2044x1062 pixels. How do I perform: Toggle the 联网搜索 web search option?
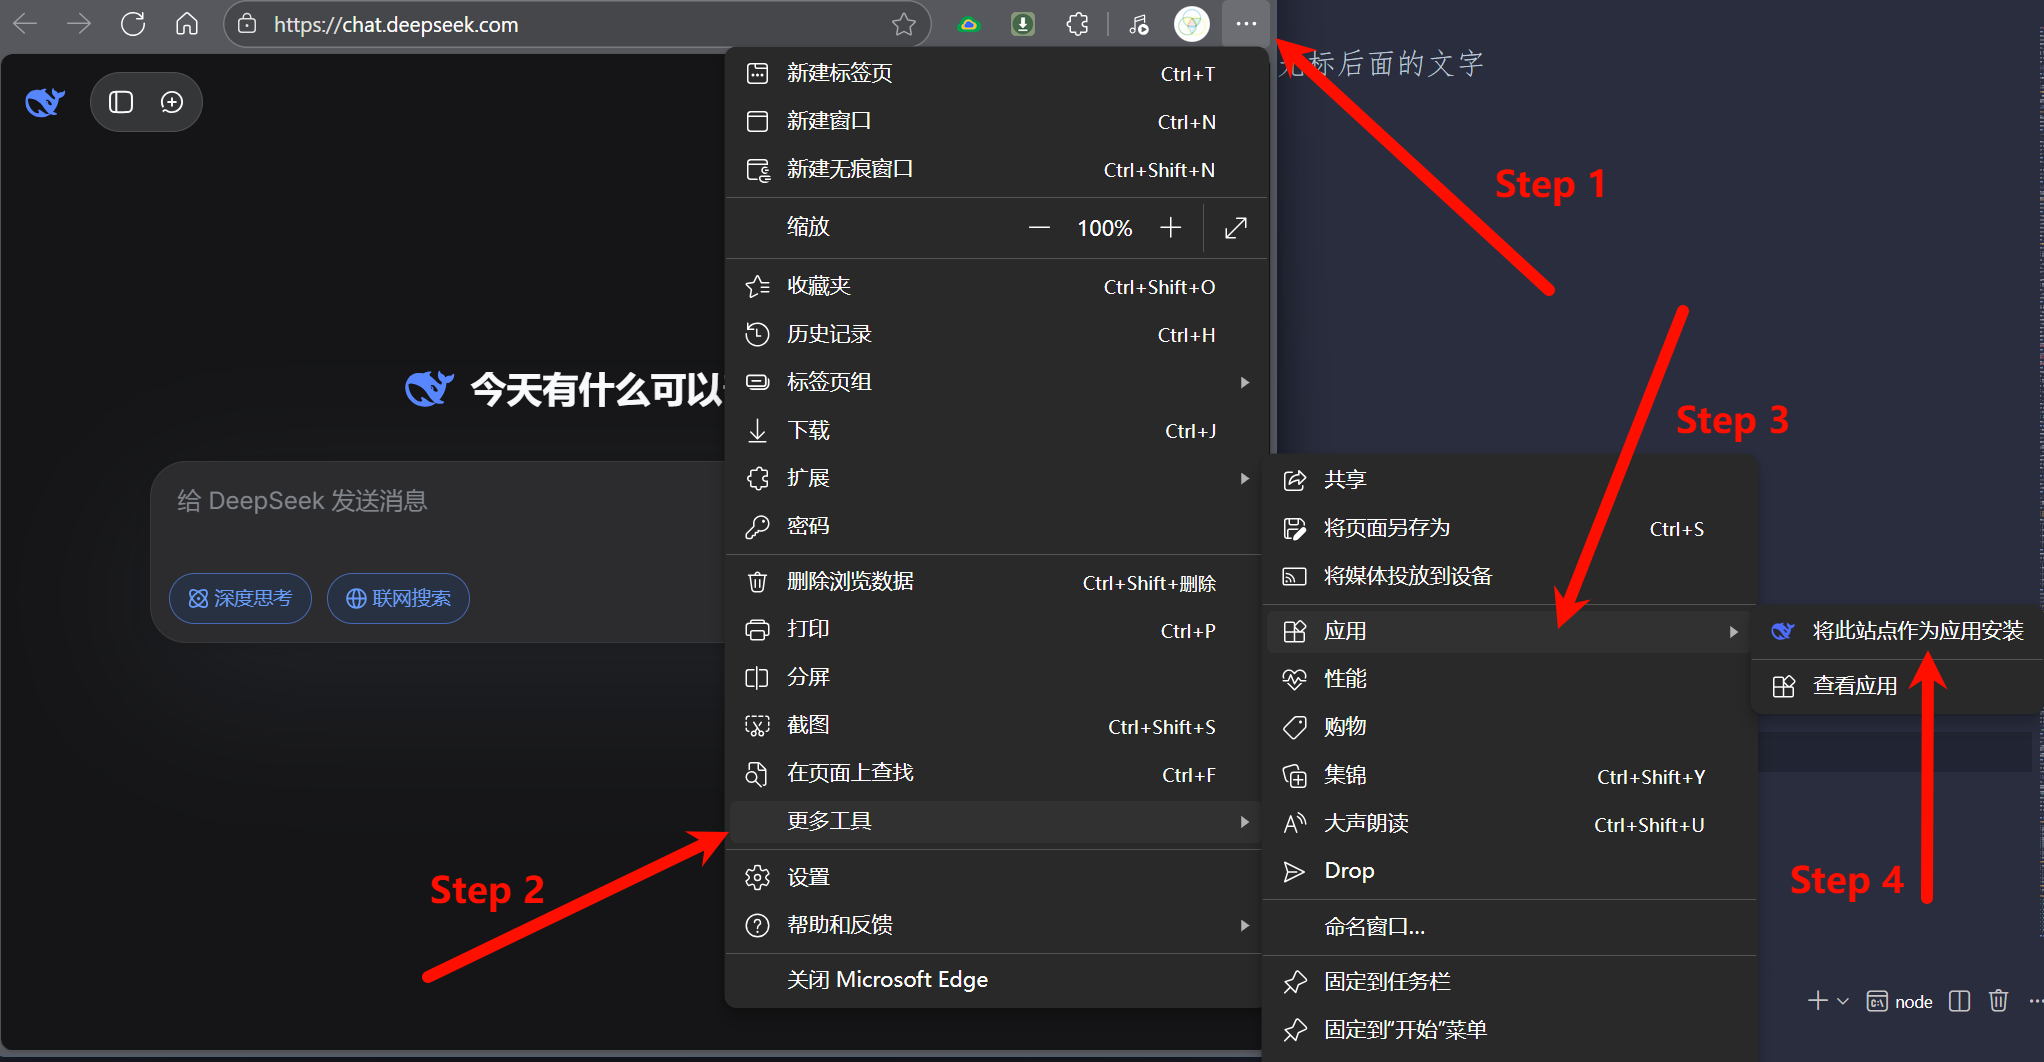[x=398, y=598]
